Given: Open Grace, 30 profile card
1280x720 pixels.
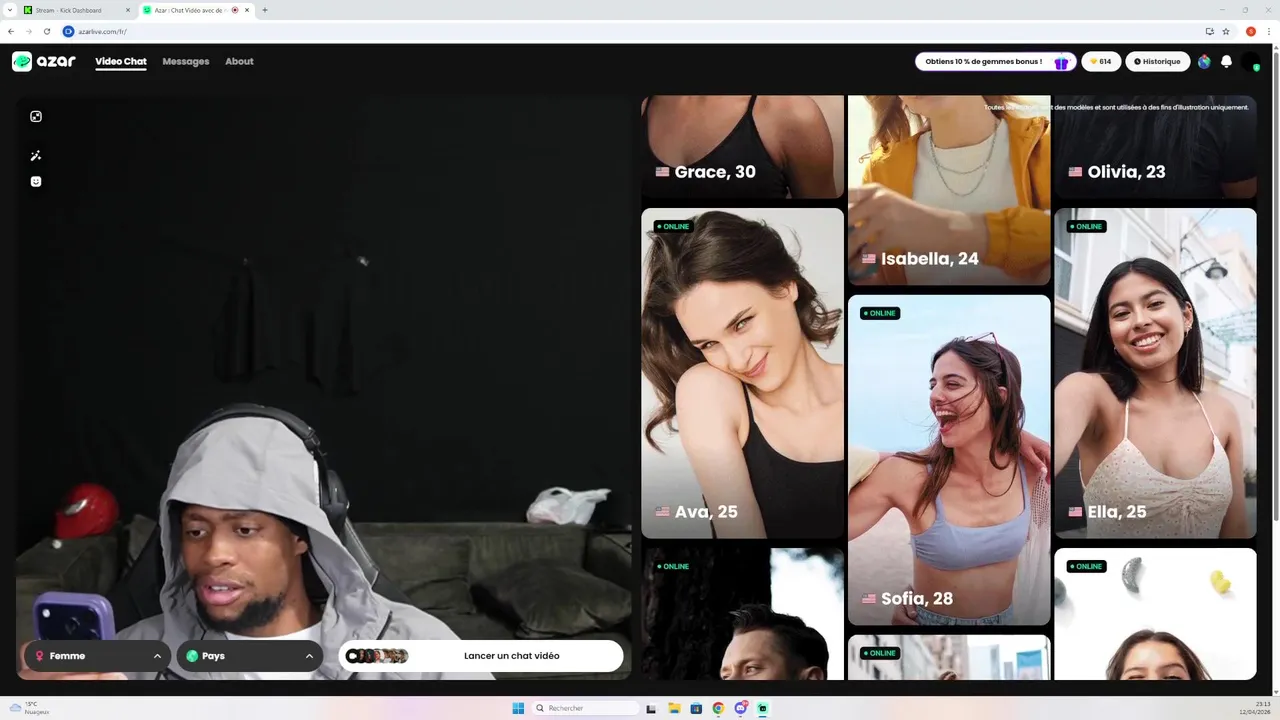Looking at the screenshot, I should click(742, 147).
